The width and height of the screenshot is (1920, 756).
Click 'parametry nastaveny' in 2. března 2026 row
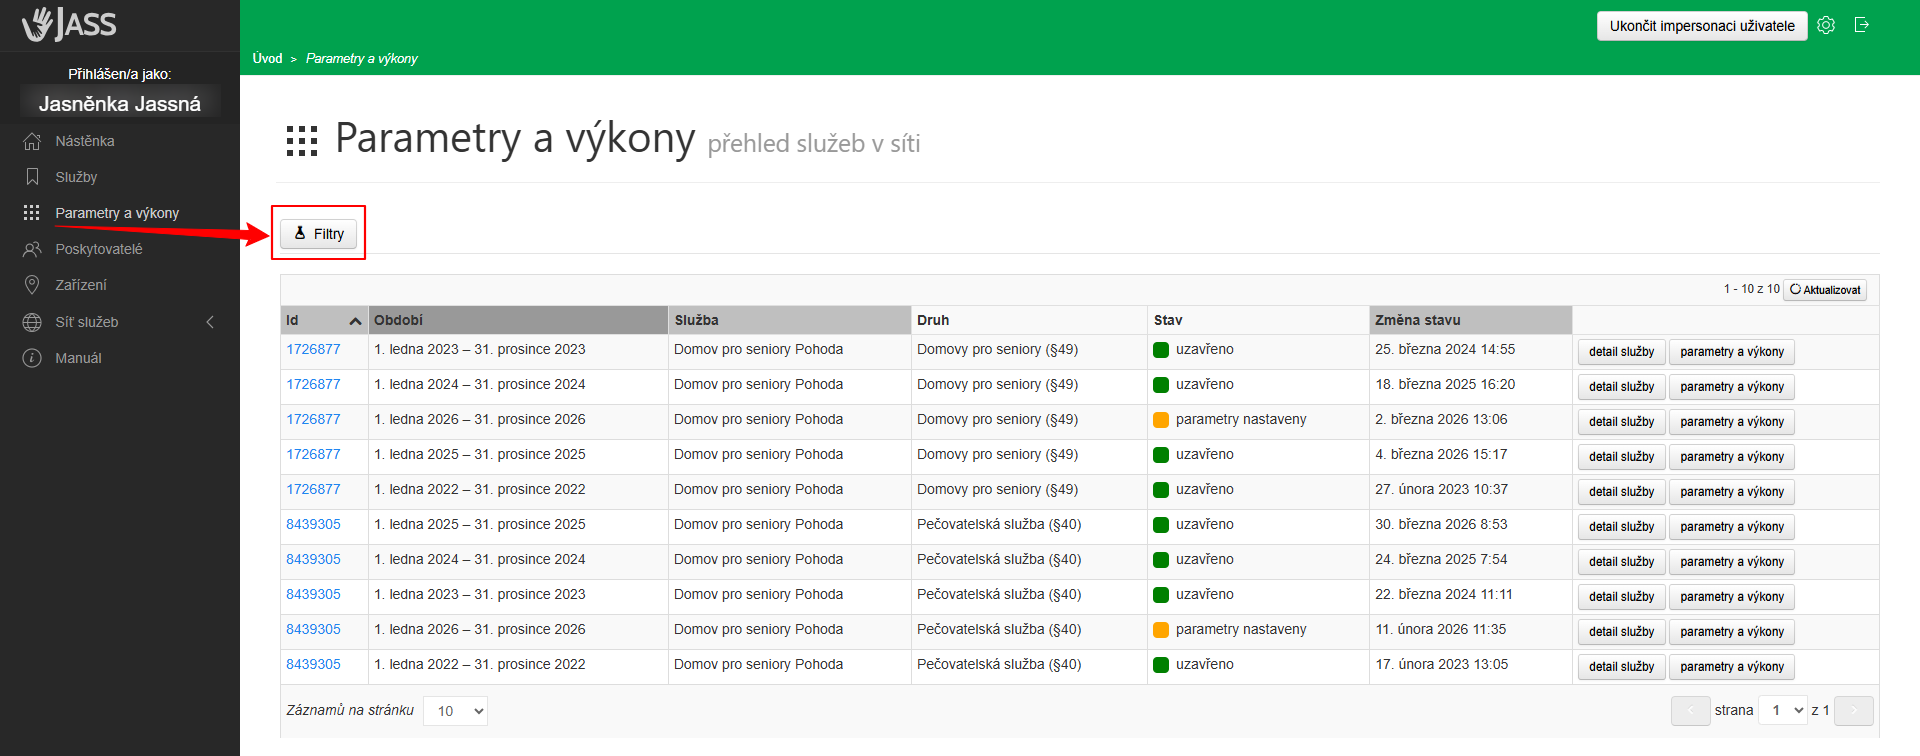click(1241, 419)
